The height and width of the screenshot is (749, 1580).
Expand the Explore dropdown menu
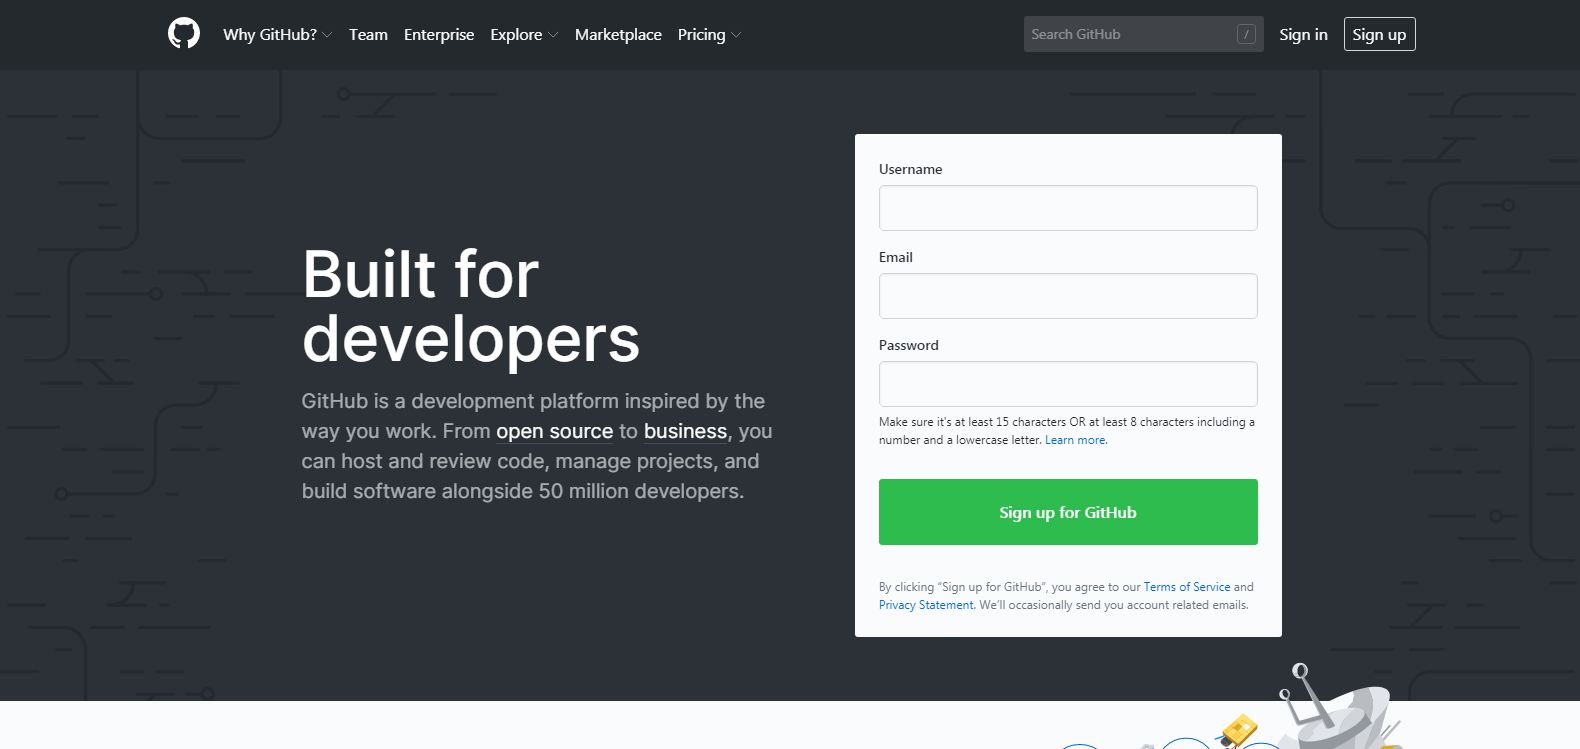(x=524, y=34)
